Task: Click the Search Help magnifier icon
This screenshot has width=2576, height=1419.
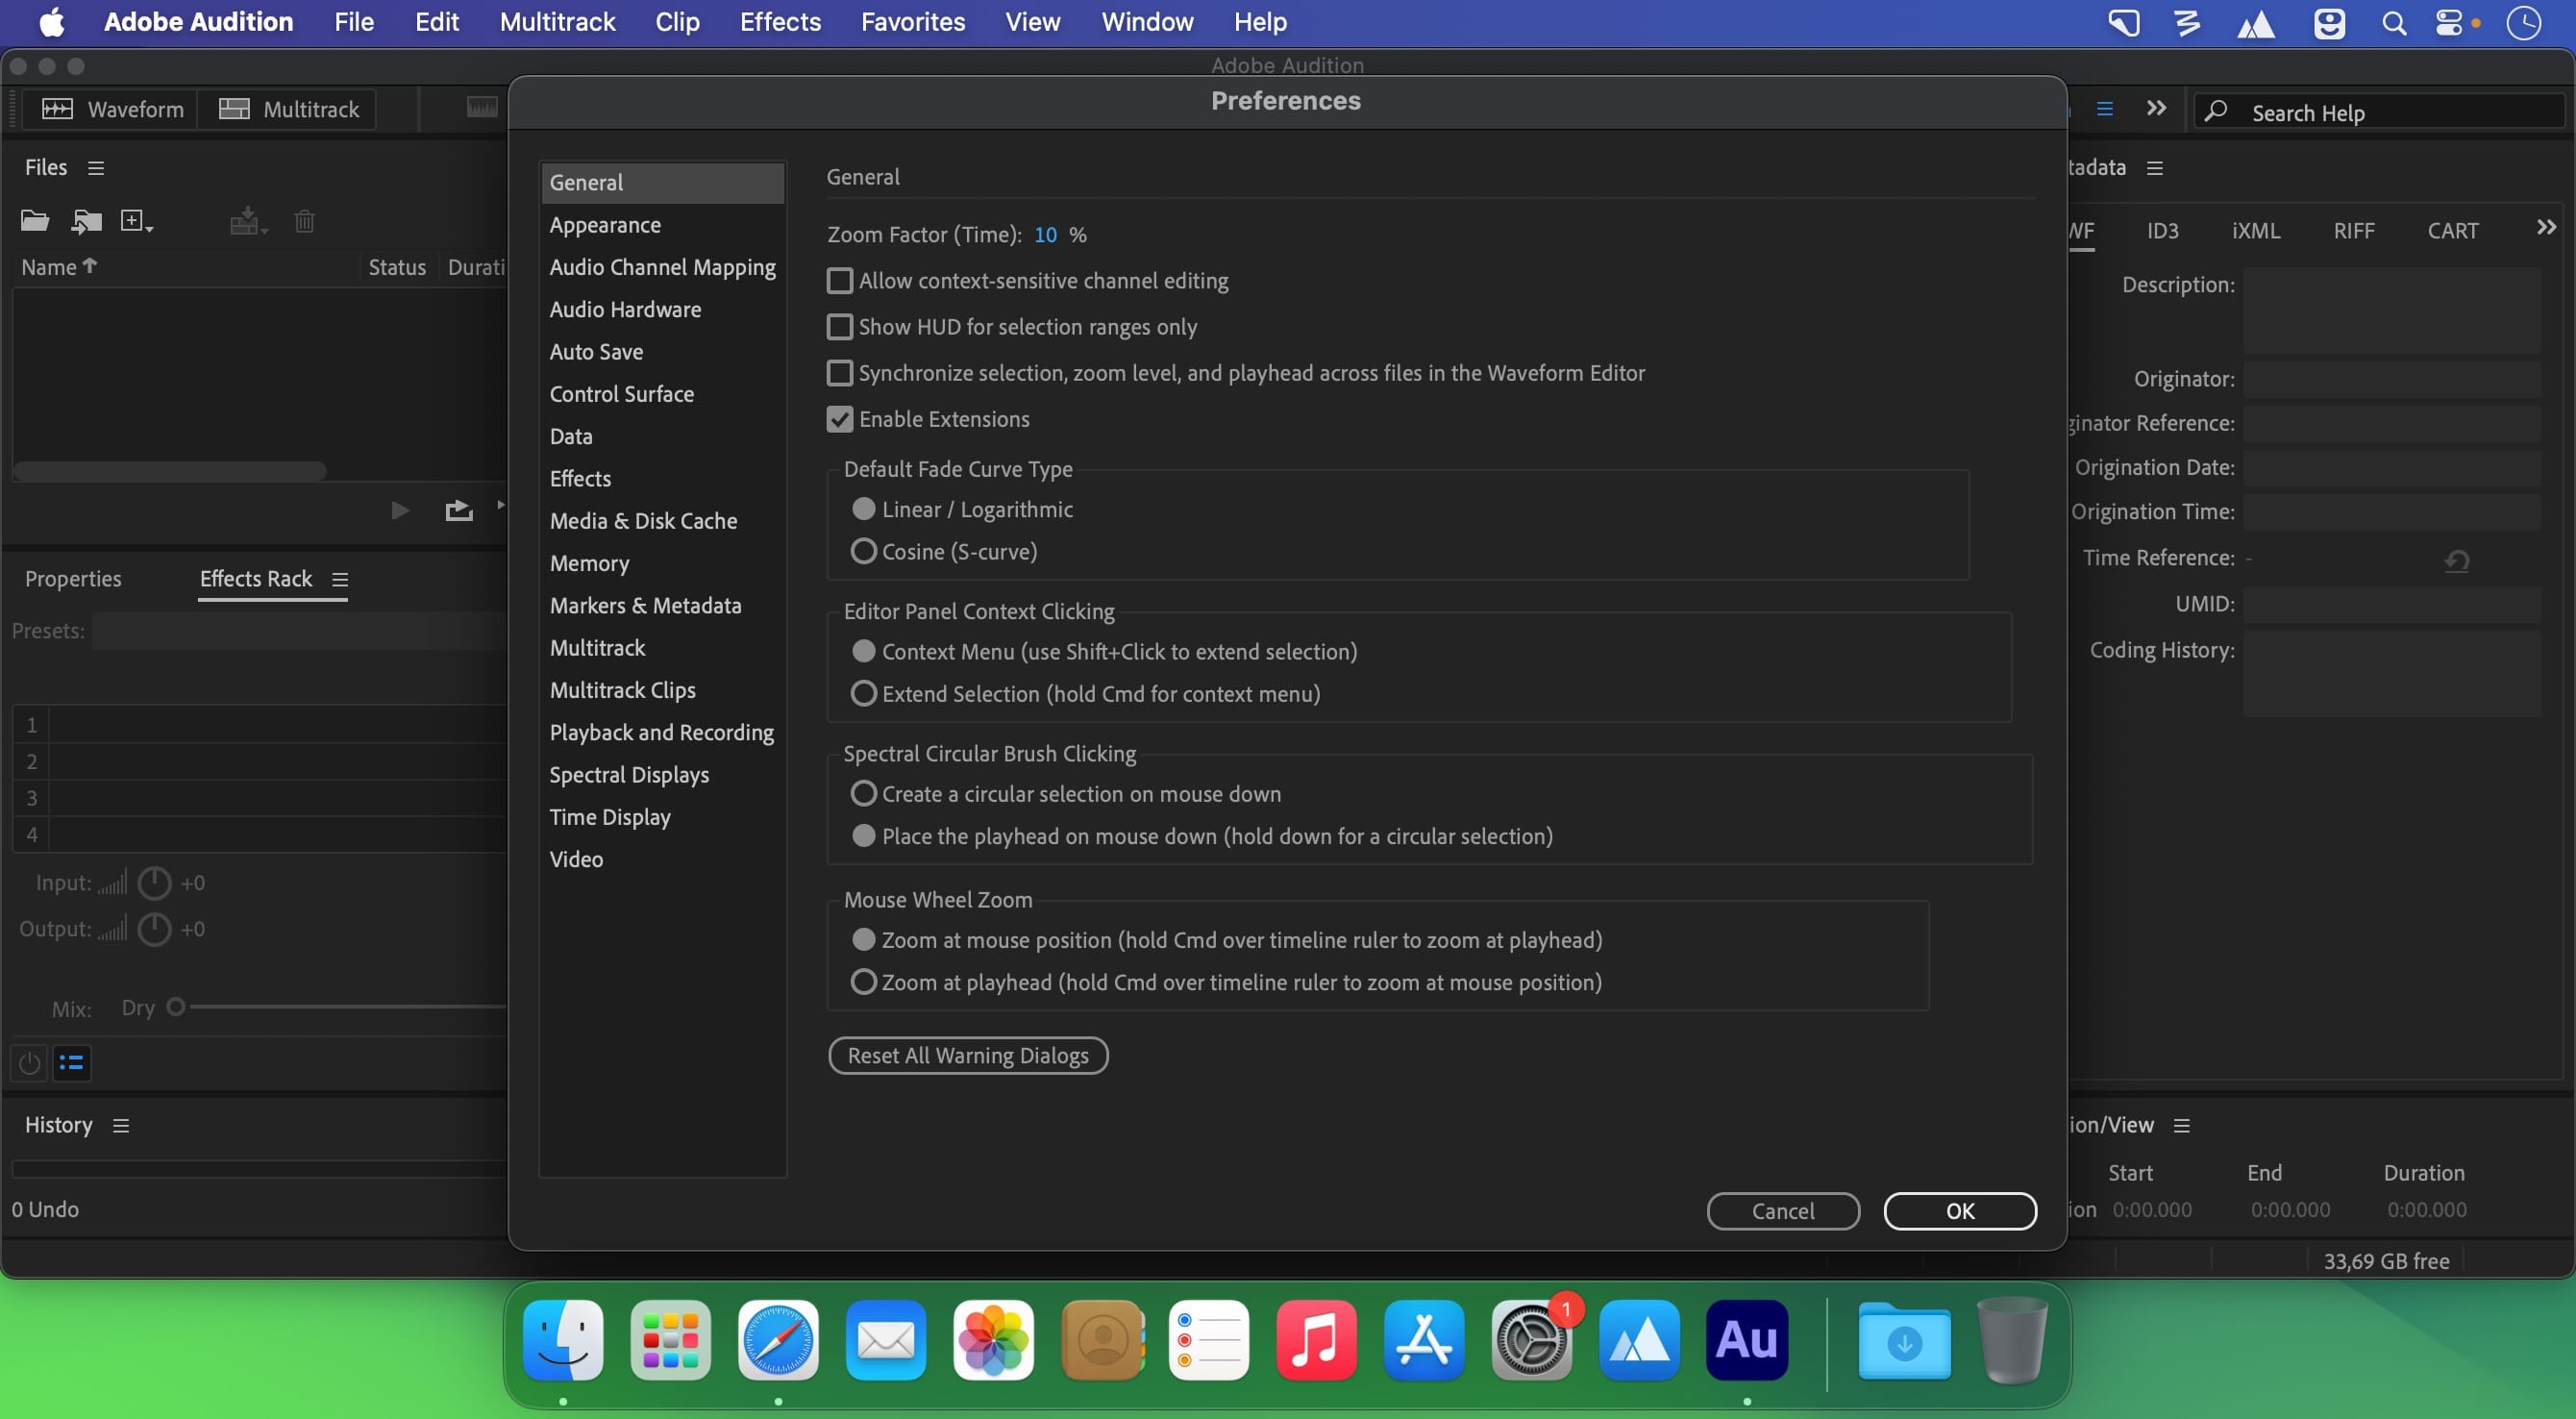Action: [2216, 111]
